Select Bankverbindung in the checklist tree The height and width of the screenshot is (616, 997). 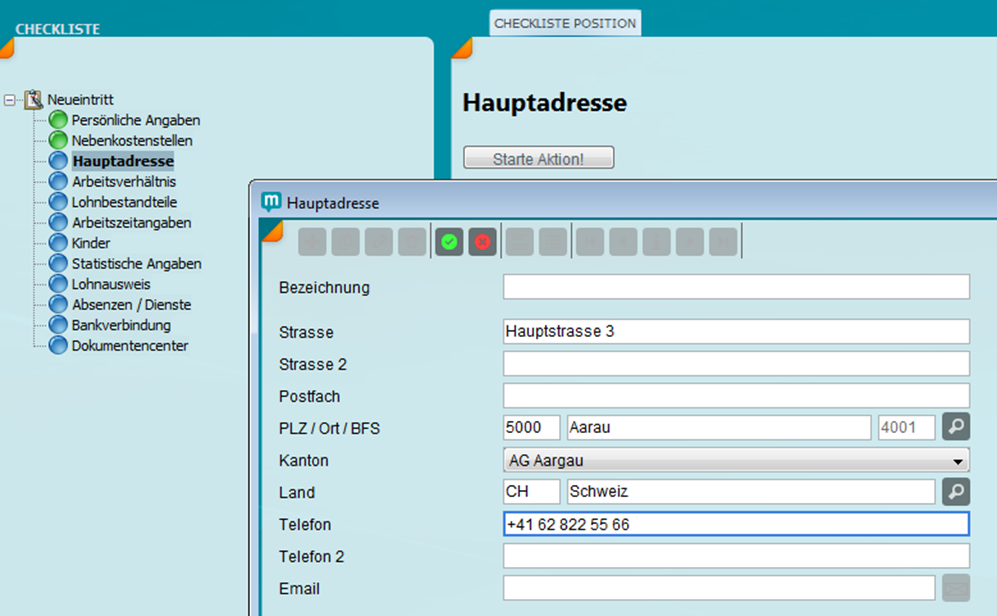tap(121, 325)
